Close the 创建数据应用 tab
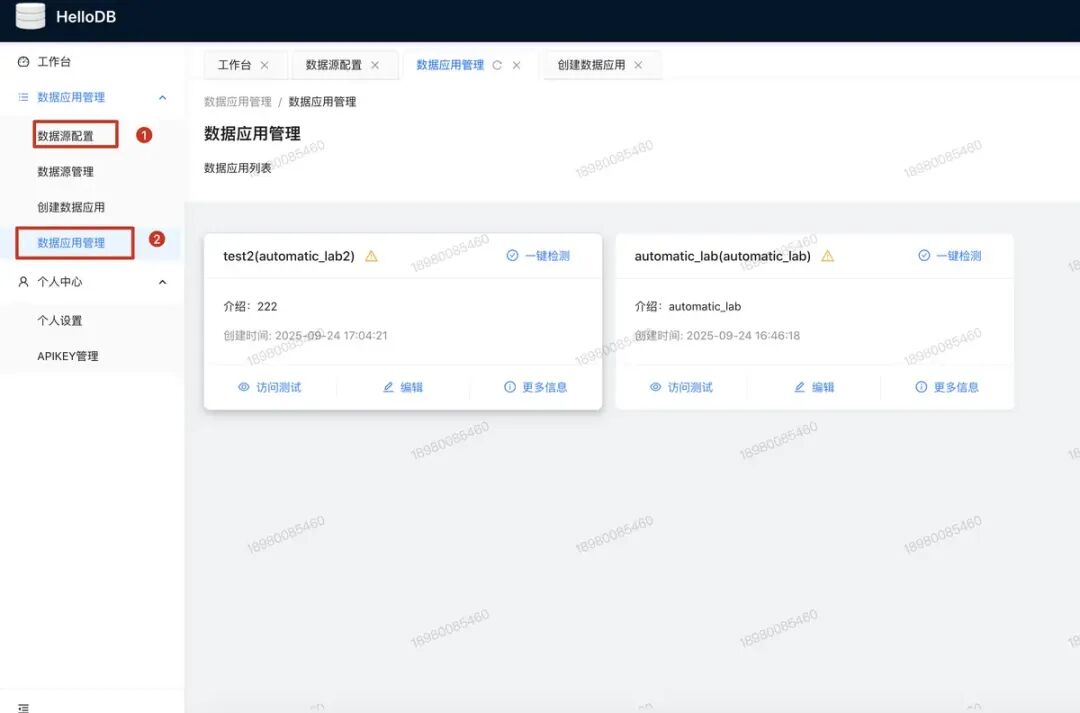The height and width of the screenshot is (713, 1080). pos(638,65)
